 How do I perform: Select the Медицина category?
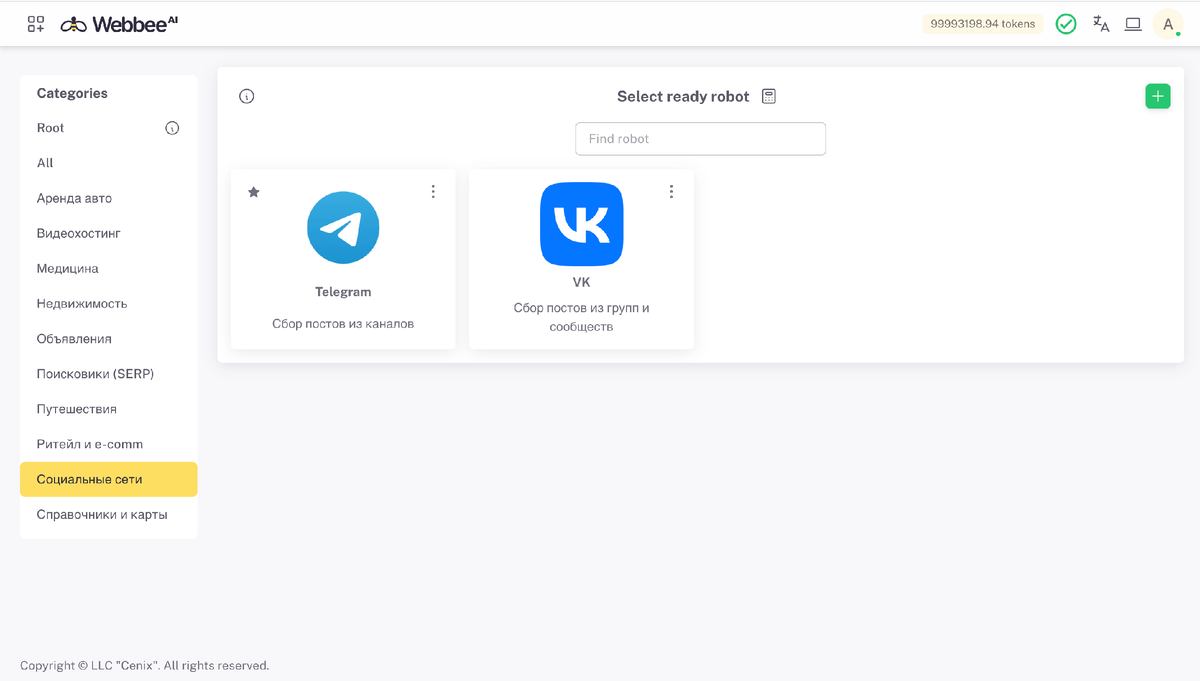click(x=109, y=269)
